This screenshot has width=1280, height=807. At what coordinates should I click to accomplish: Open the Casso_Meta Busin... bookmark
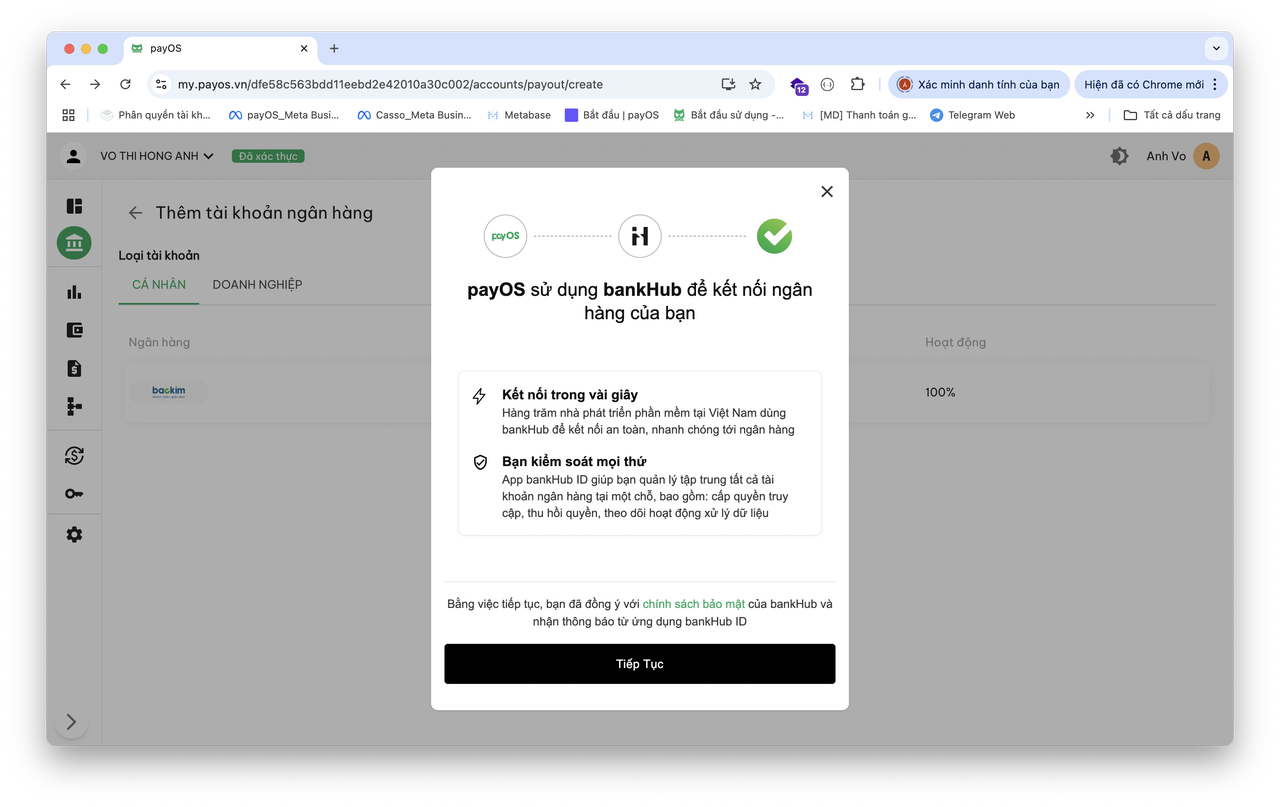(x=414, y=115)
